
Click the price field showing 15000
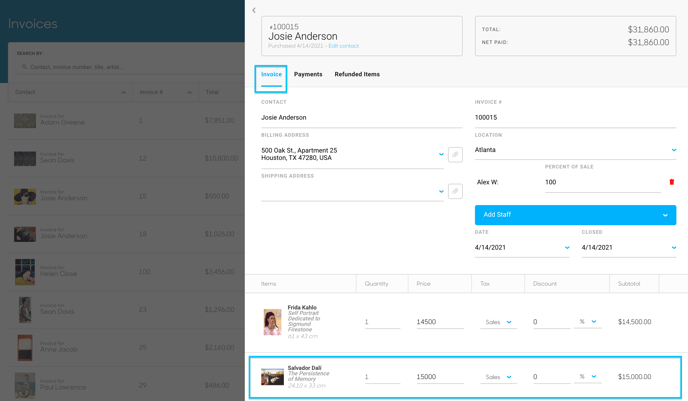[440, 377]
